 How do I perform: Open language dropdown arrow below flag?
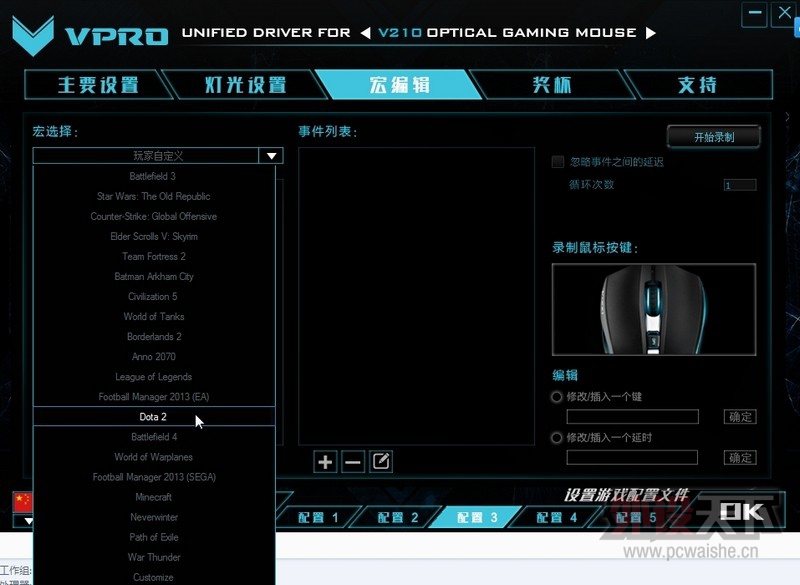[28, 521]
